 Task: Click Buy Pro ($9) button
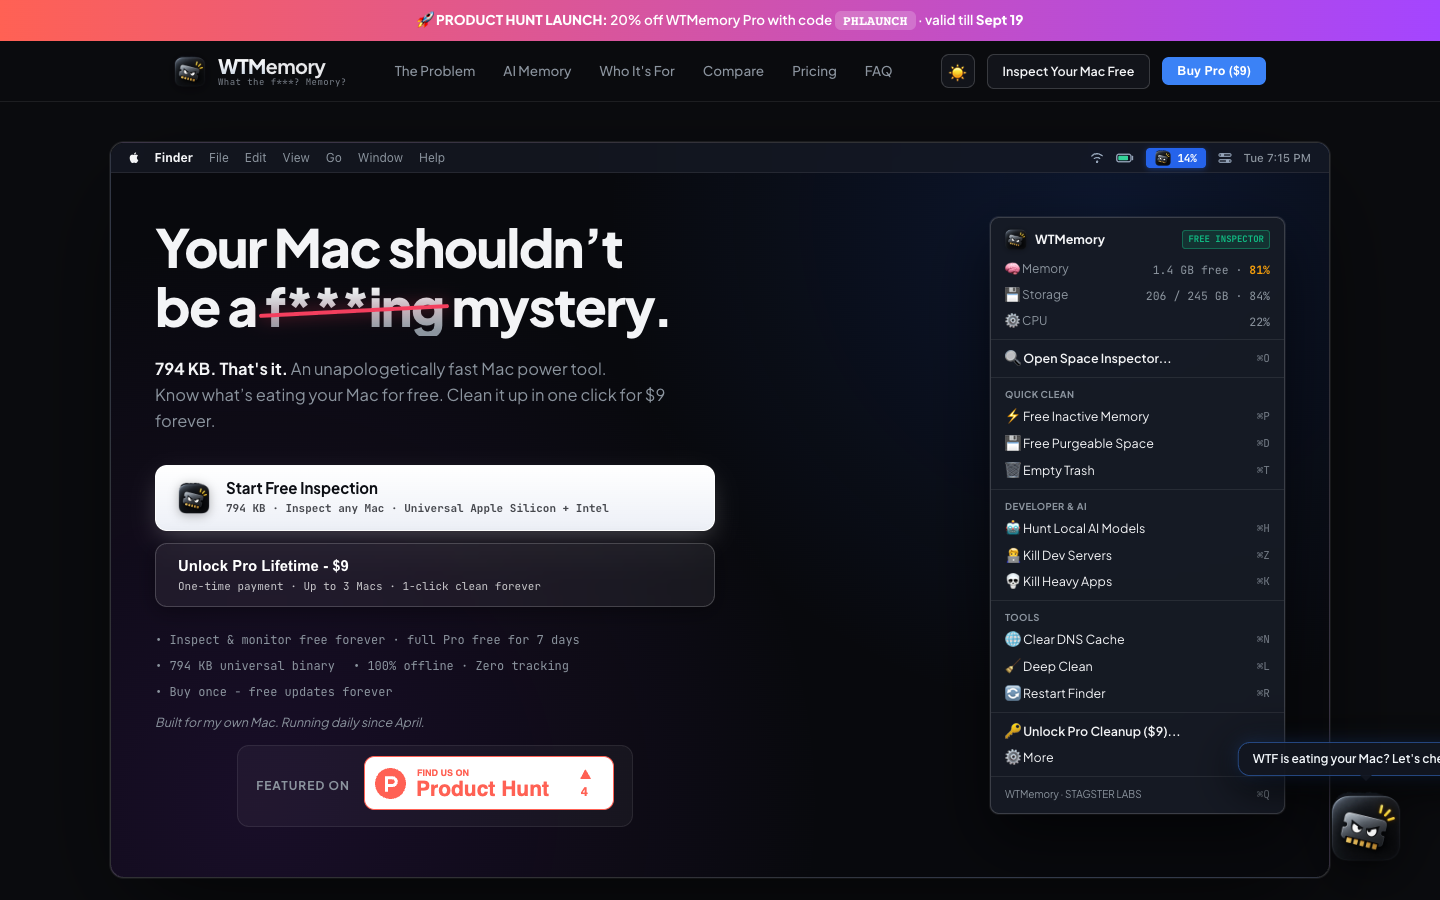(x=1214, y=71)
